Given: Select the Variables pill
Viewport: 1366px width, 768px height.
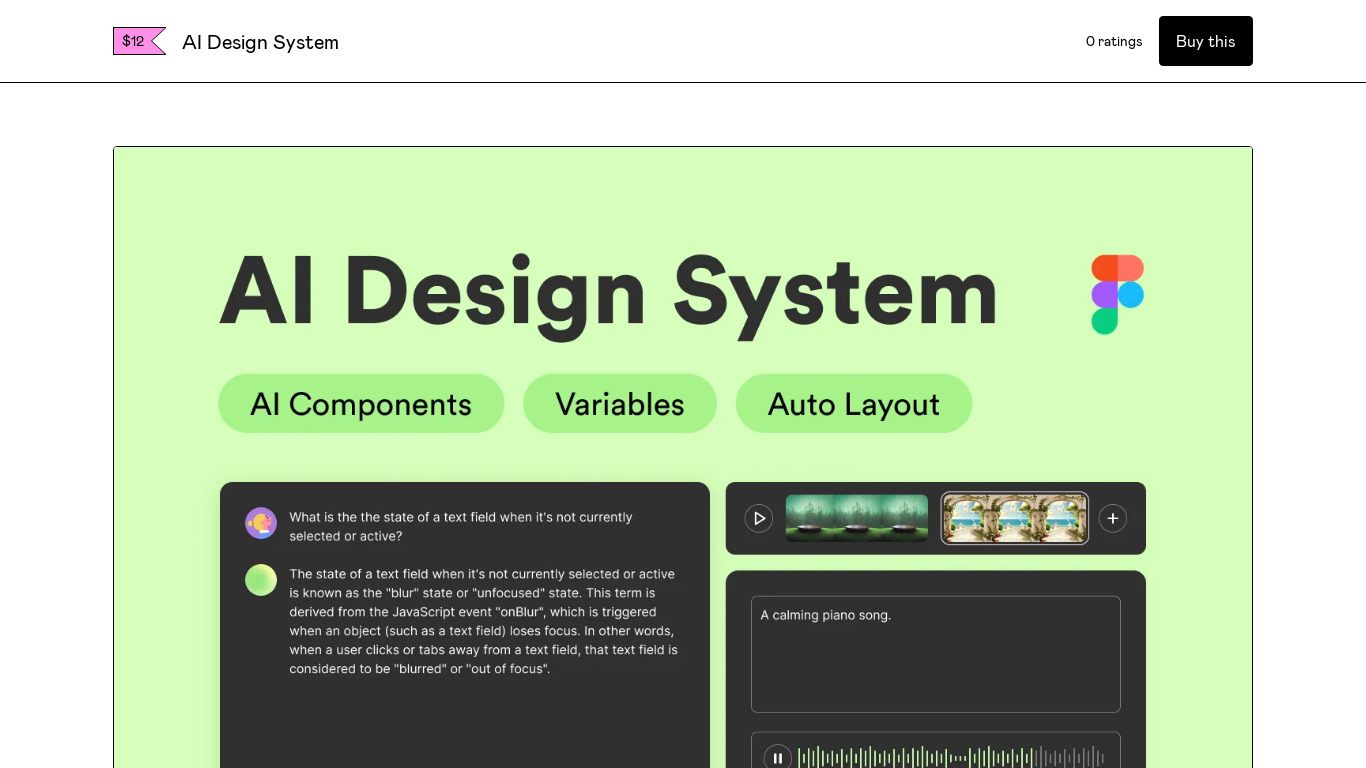Looking at the screenshot, I should point(619,404).
